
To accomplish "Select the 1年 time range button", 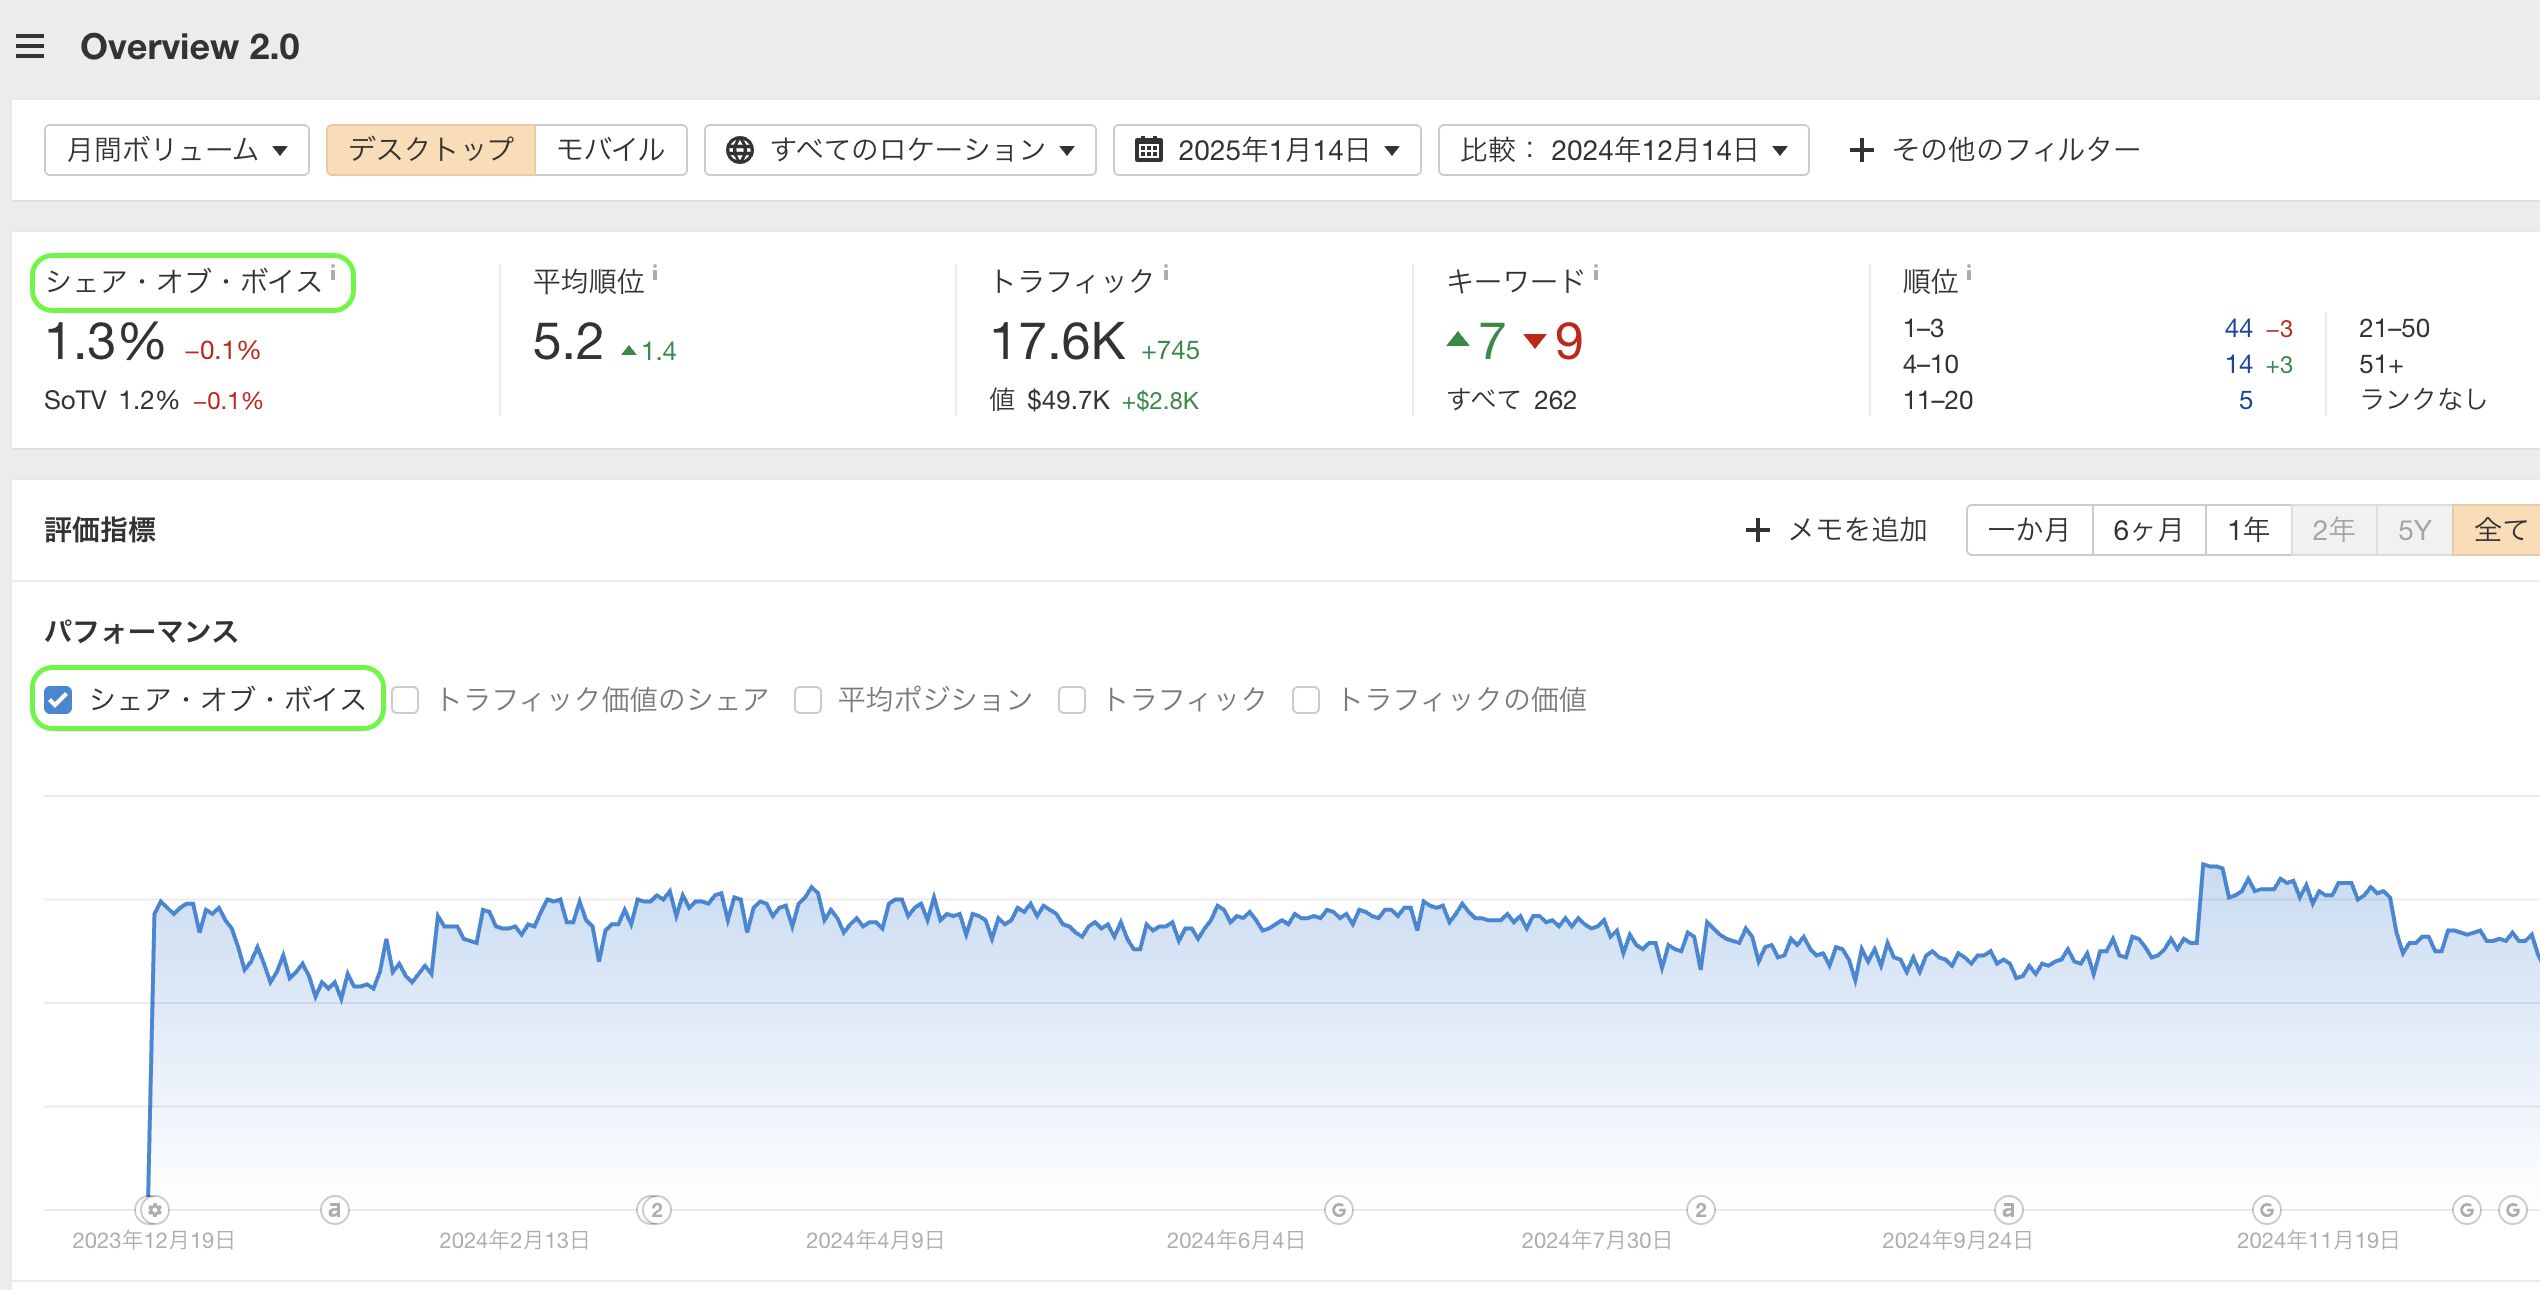I will (2248, 530).
